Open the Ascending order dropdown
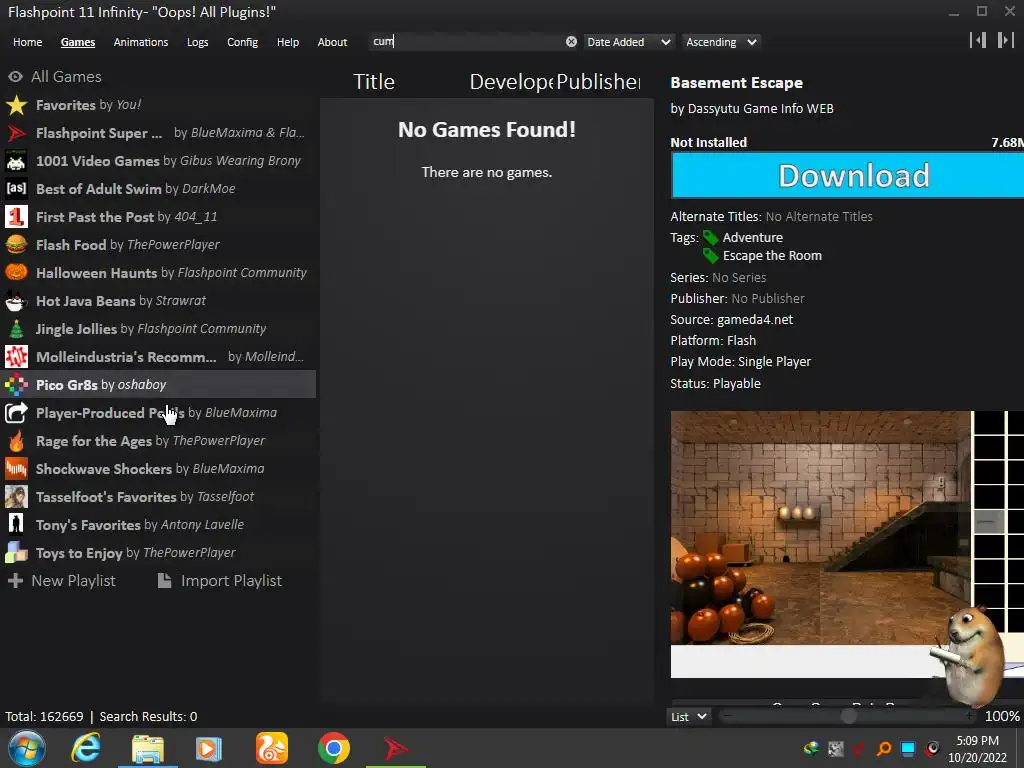 click(721, 42)
